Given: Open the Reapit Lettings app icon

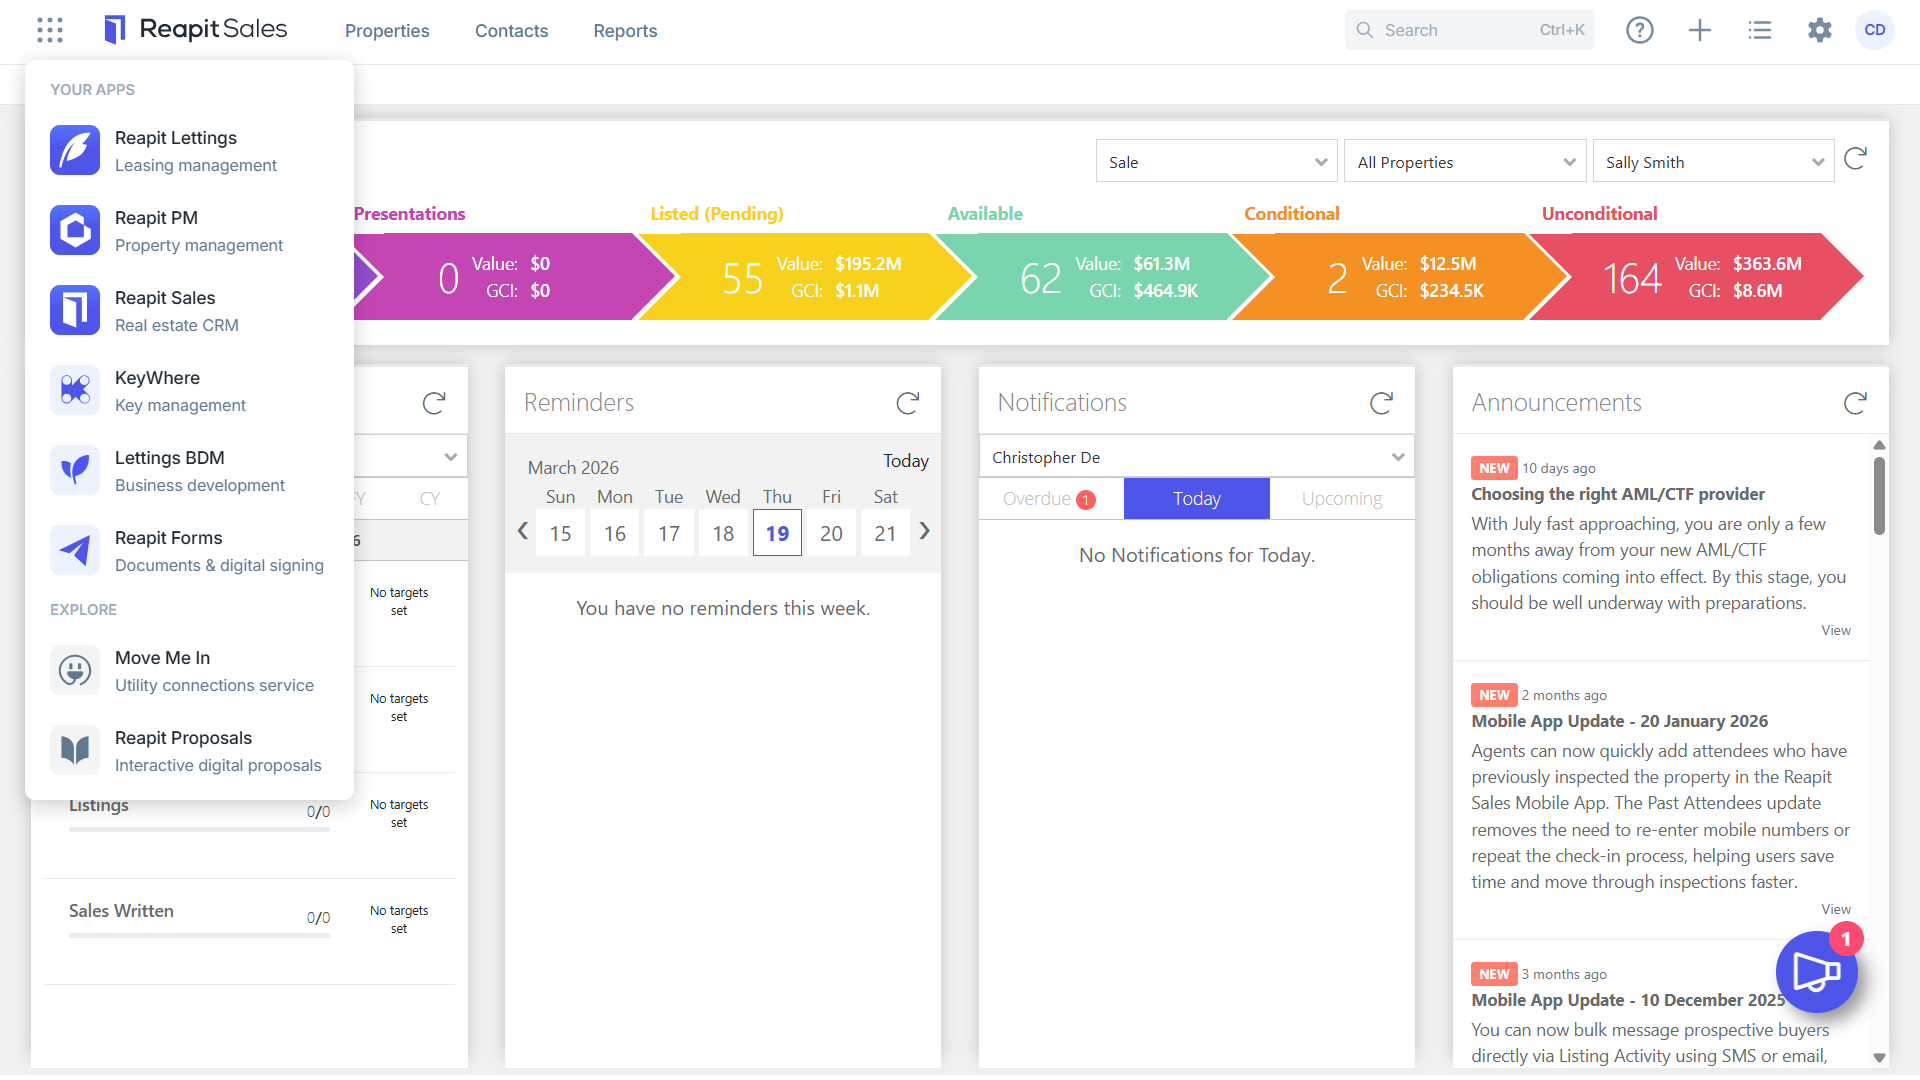Looking at the screenshot, I should click(x=75, y=150).
